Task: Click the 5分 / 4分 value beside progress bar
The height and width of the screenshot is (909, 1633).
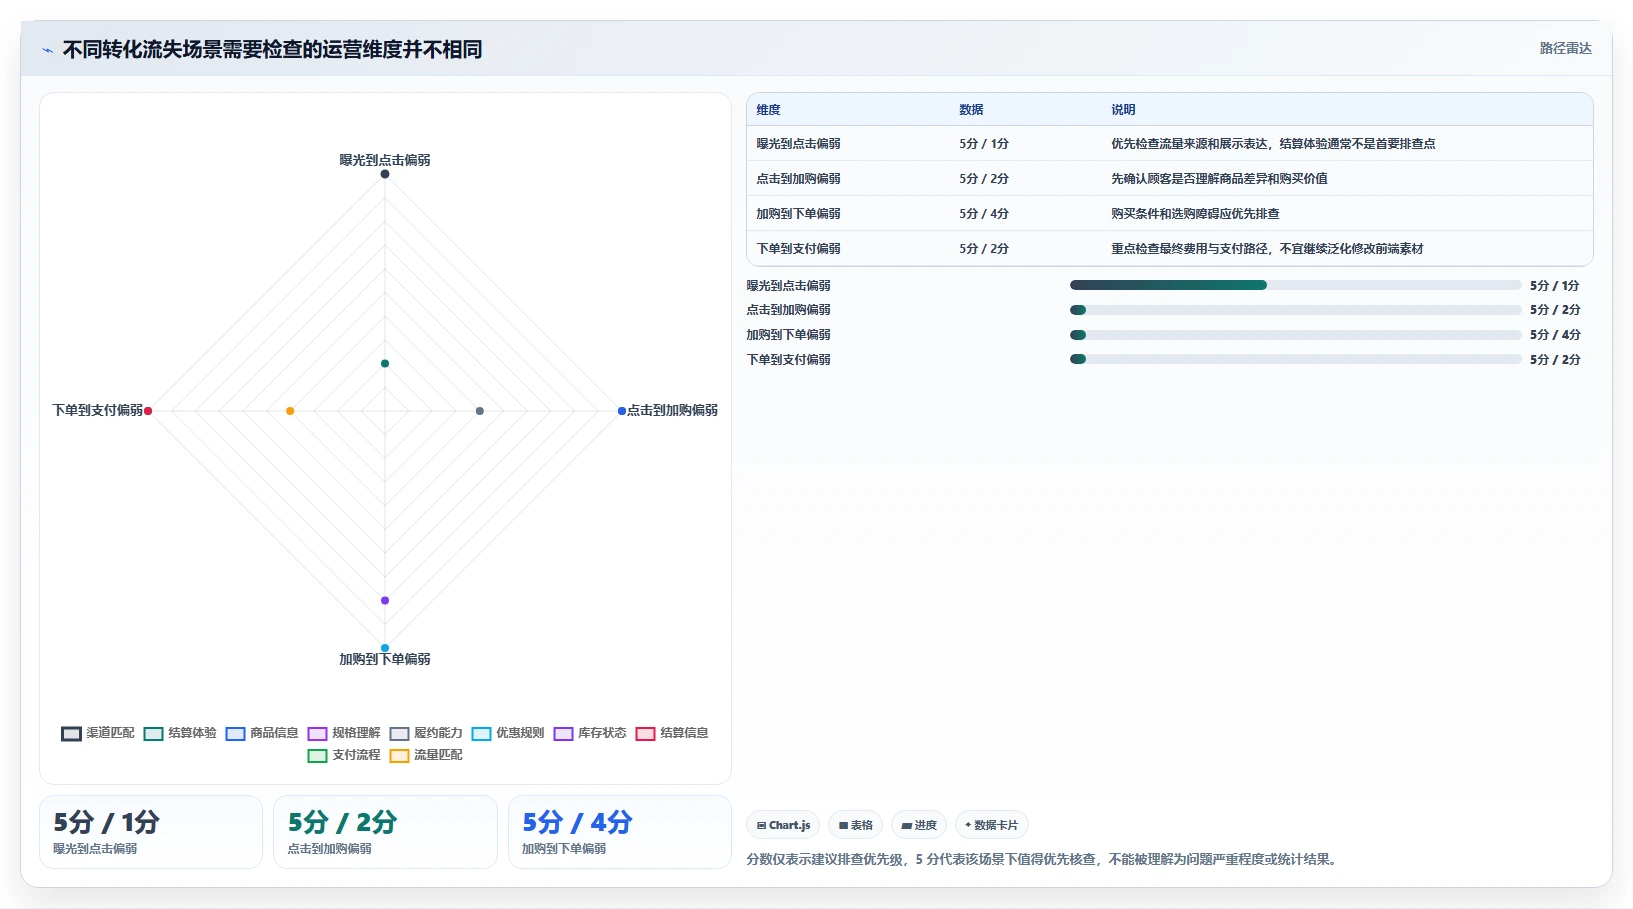Action: click(x=1555, y=335)
